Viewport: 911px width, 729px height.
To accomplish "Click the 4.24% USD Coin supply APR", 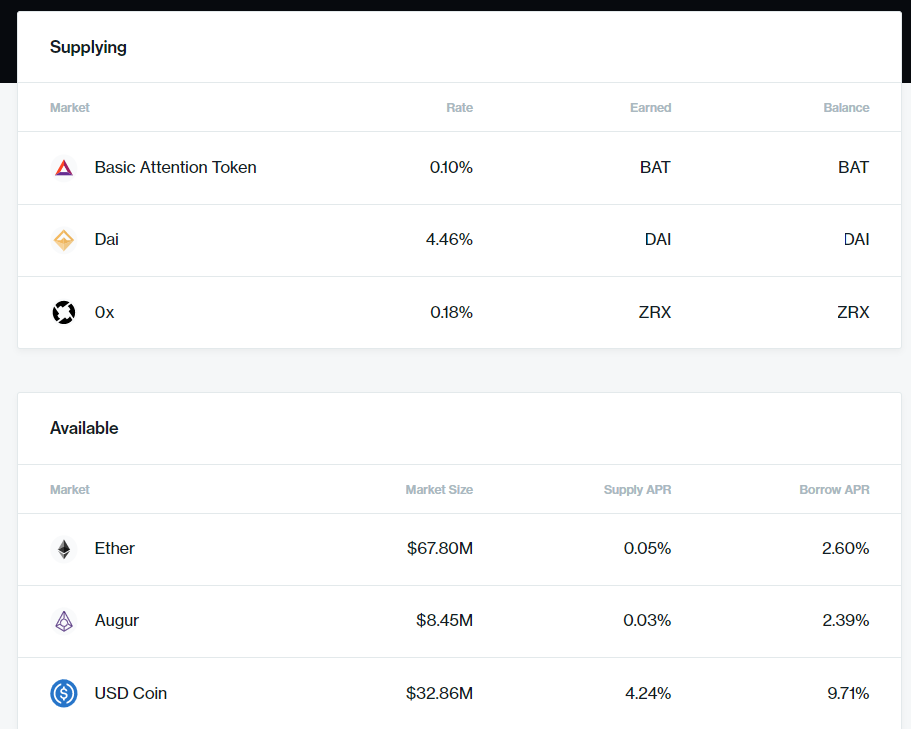I will 648,693.
